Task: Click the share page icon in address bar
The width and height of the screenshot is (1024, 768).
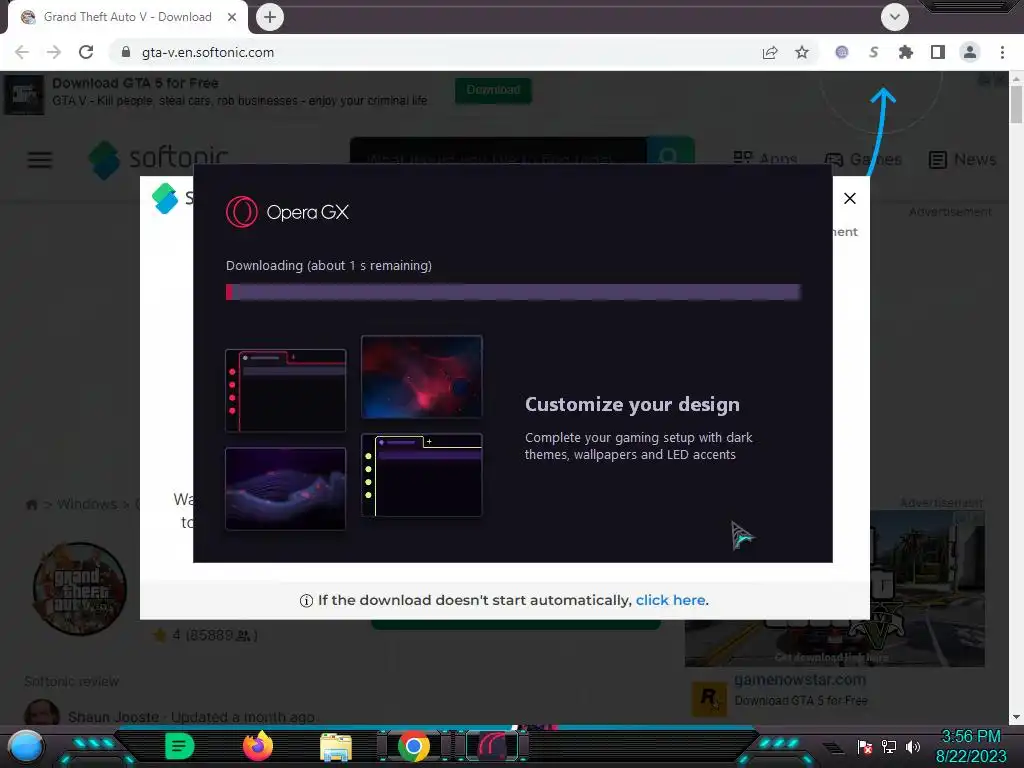Action: (x=770, y=52)
